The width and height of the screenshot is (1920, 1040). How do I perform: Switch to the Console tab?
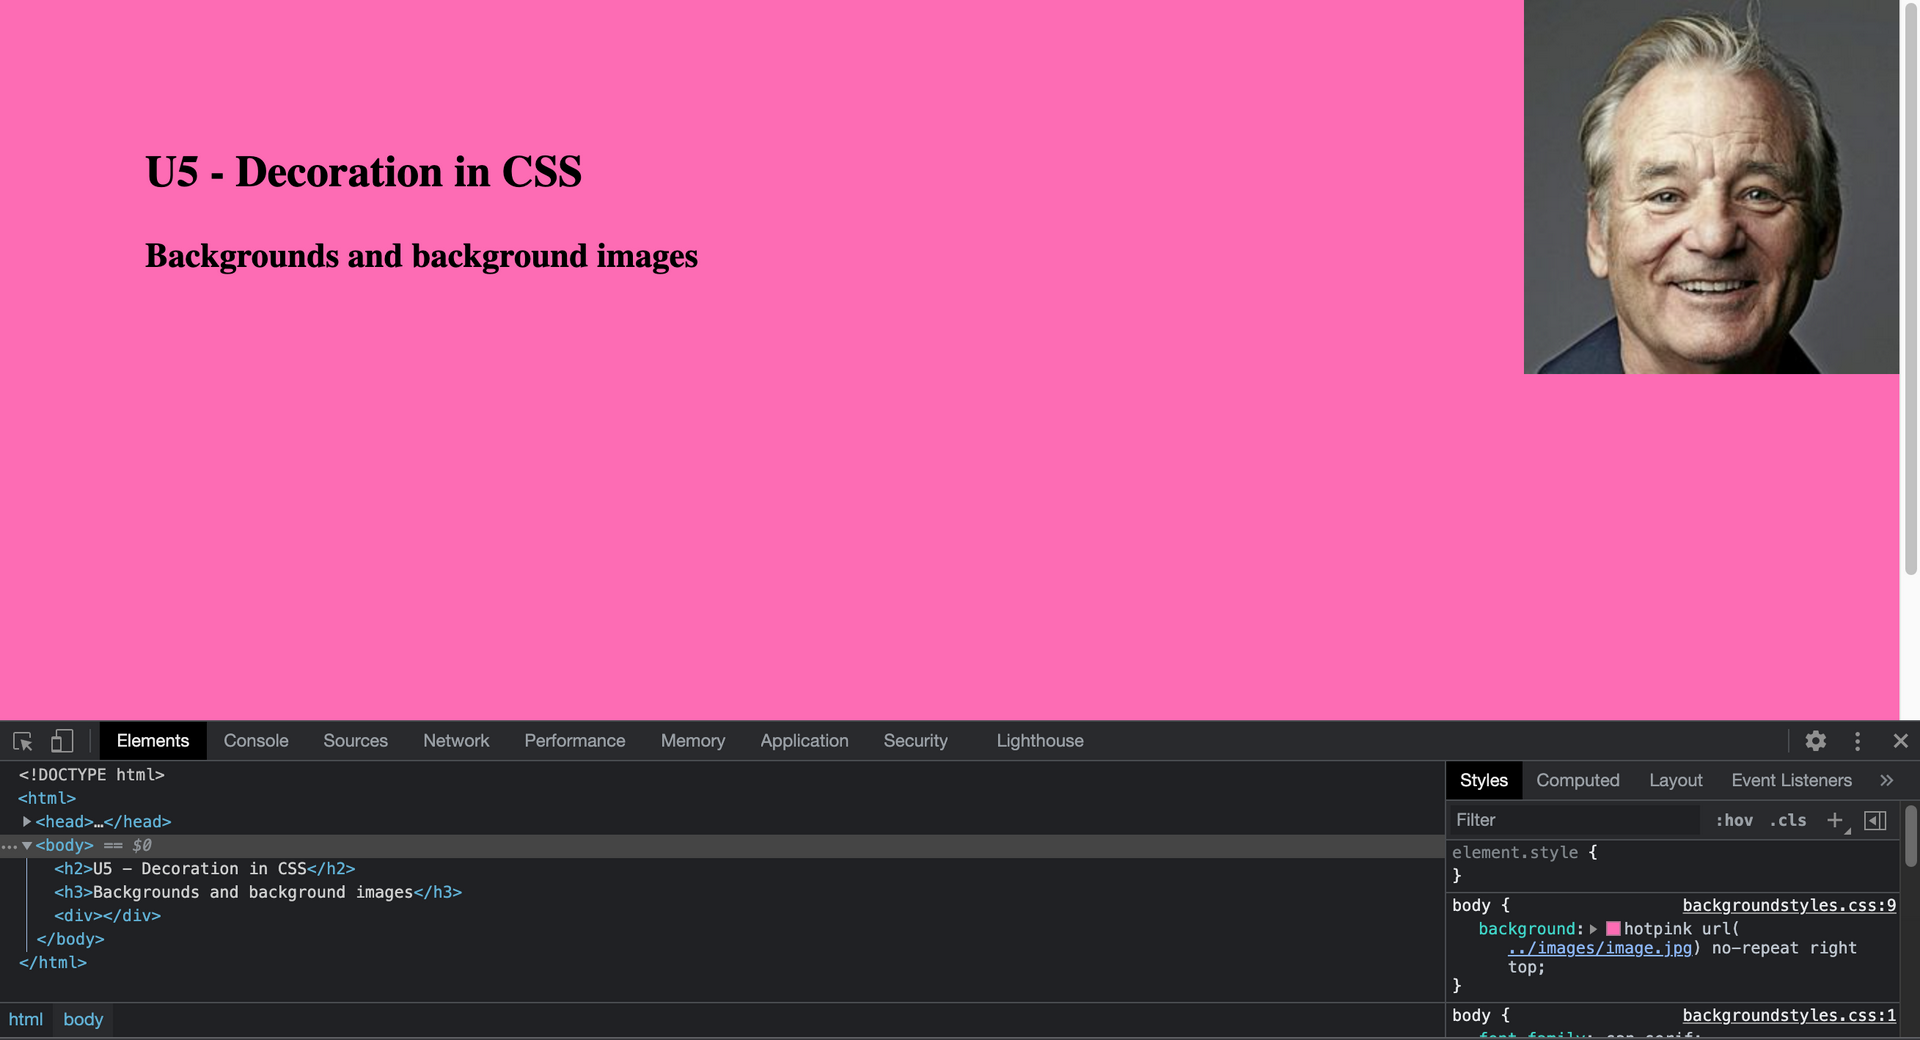tap(256, 741)
